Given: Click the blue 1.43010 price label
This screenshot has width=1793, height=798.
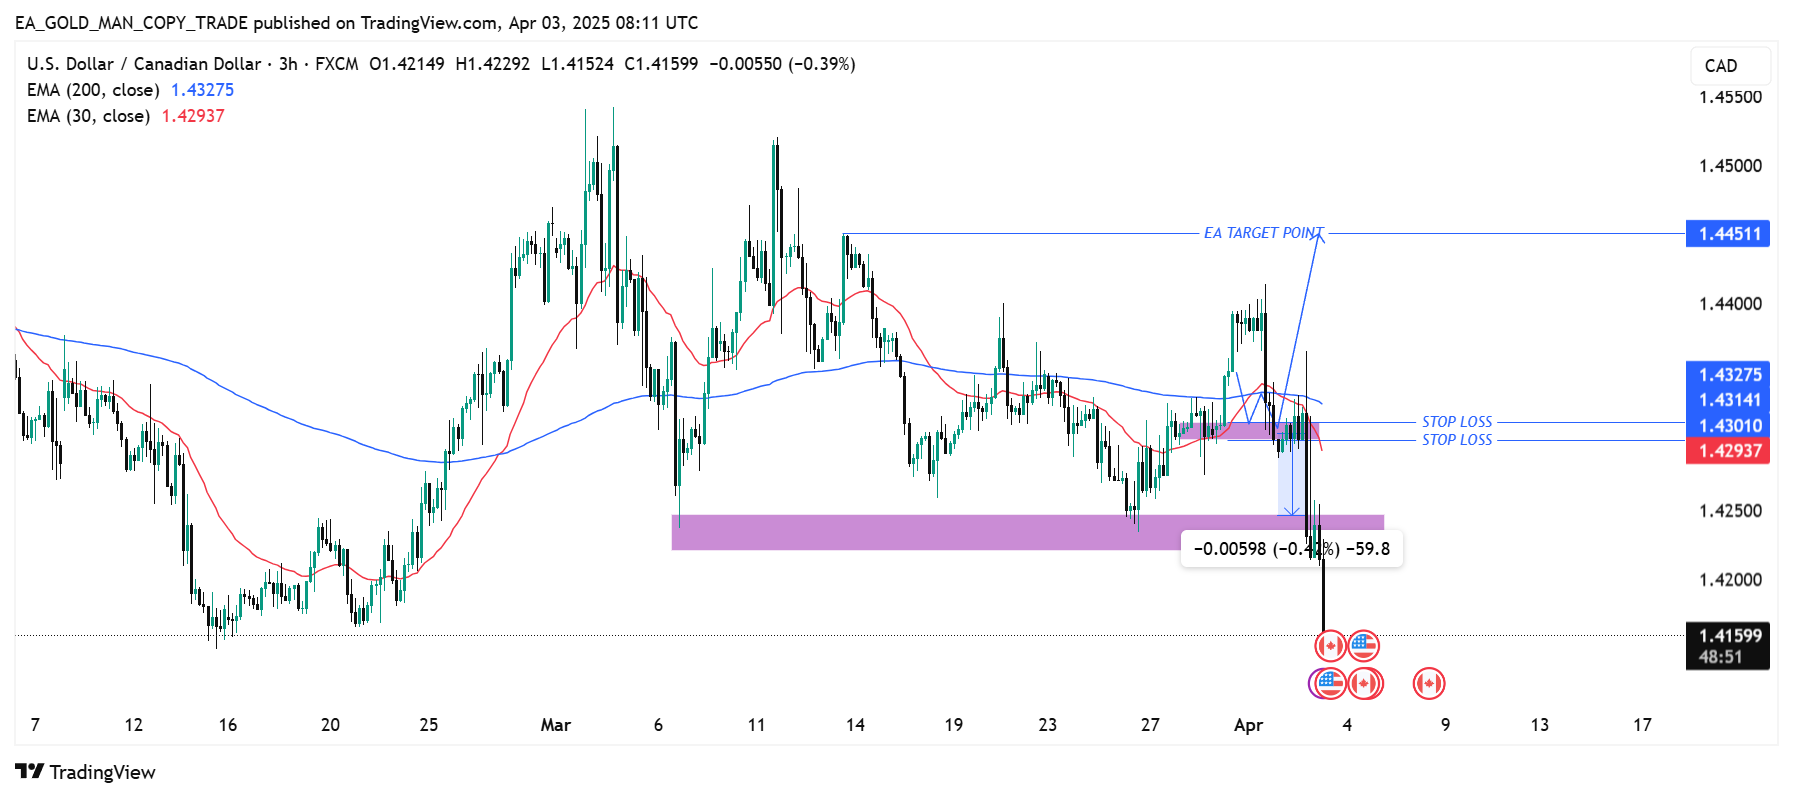Looking at the screenshot, I should [x=1728, y=425].
